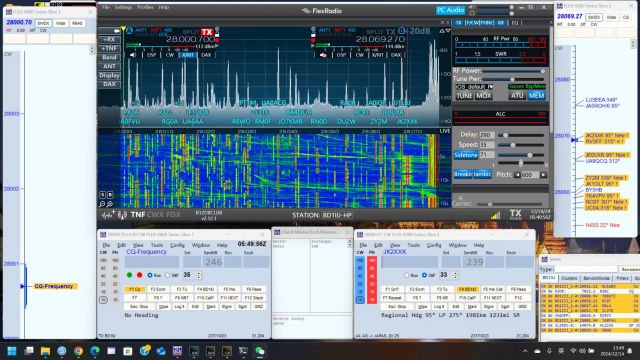Viewport: 640px width, 360px height.
Task: Increase CW speed stepper in left entry window
Action: [x=199, y=273]
